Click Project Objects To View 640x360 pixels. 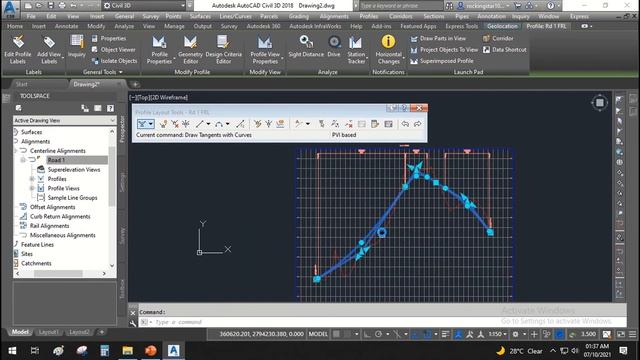[444, 50]
